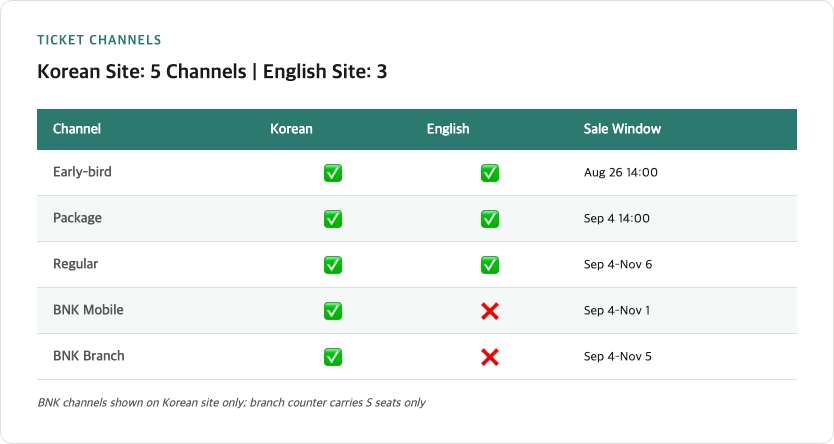Click the Sep 4-Nov 6 sale window
The width and height of the screenshot is (834, 444).
tap(618, 264)
